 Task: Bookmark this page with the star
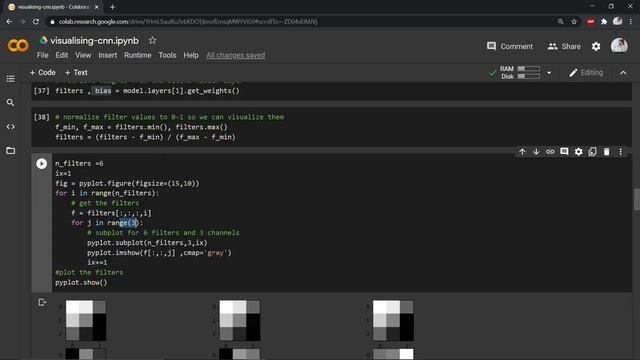click(574, 21)
